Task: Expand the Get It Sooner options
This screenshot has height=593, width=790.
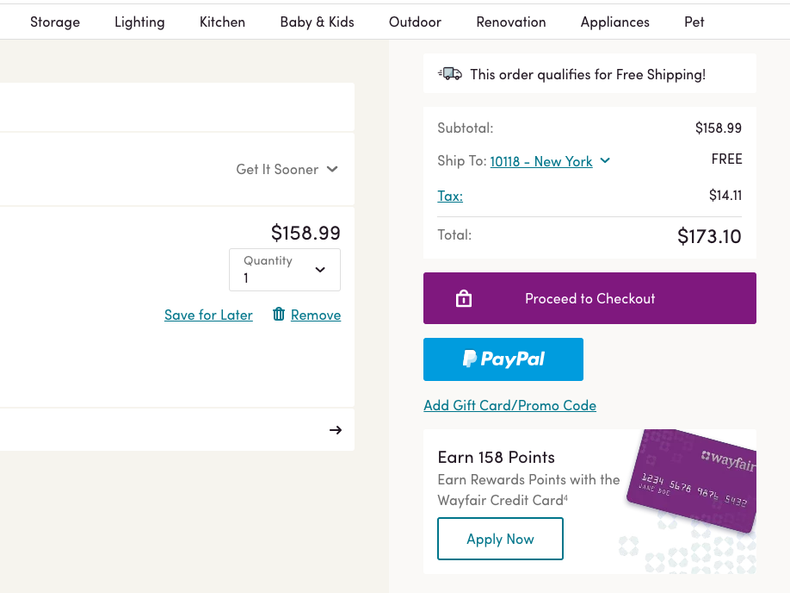Action: click(x=287, y=169)
